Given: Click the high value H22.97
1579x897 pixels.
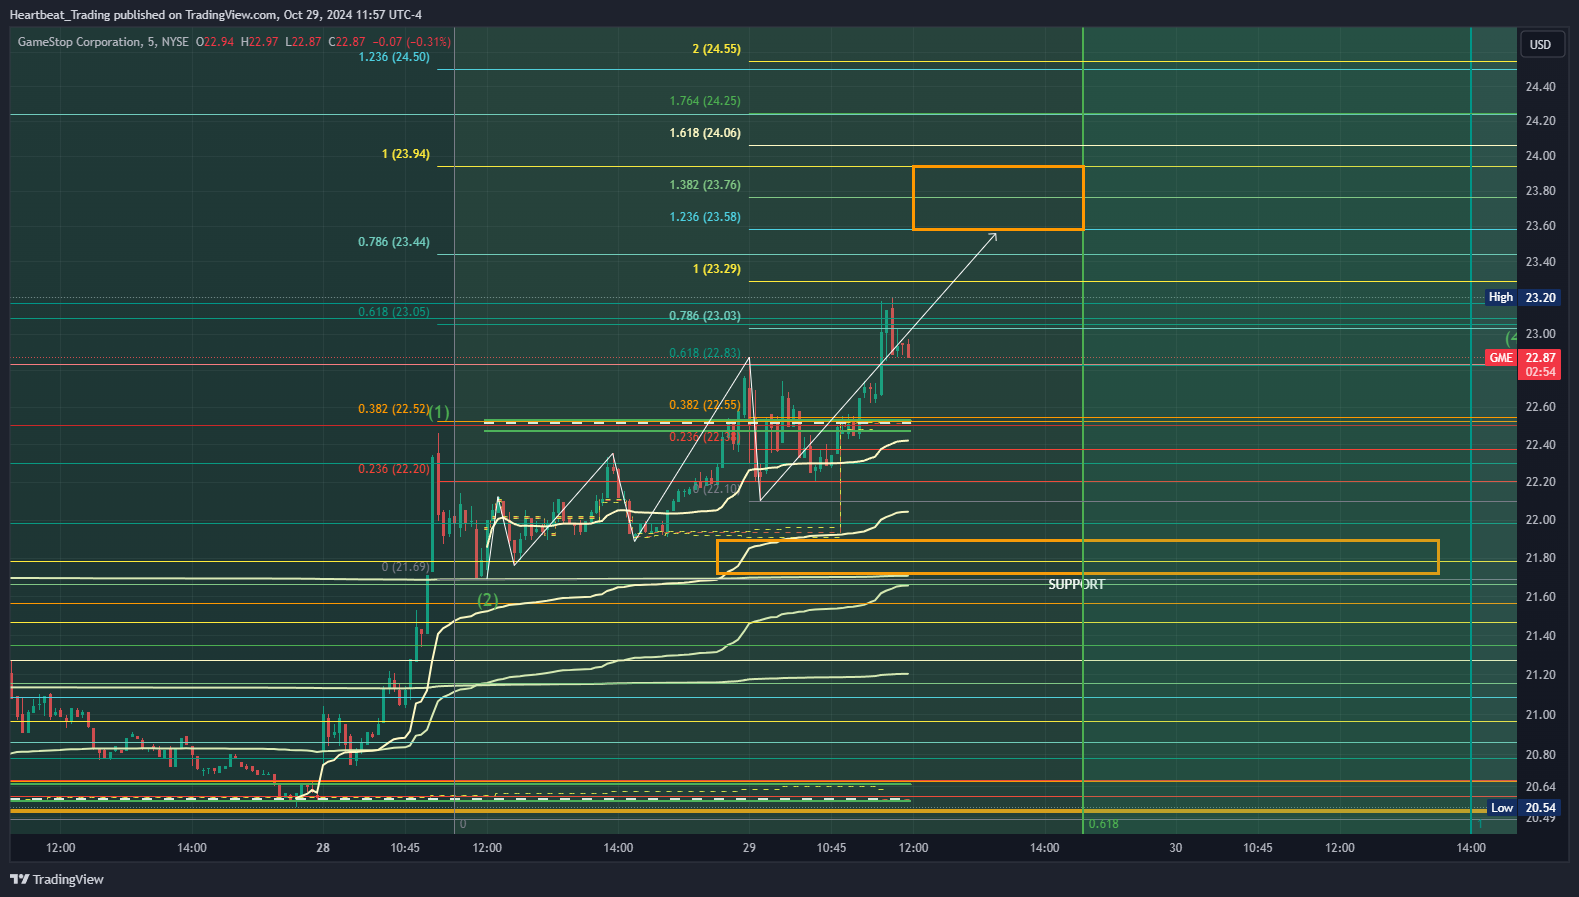Looking at the screenshot, I should pos(259,42).
